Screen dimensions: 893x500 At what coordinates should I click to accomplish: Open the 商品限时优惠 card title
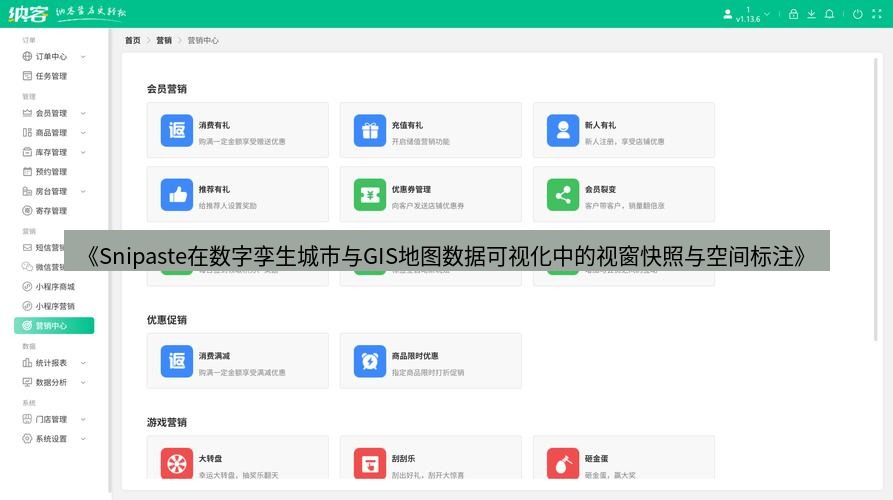pyautogui.click(x=415, y=356)
